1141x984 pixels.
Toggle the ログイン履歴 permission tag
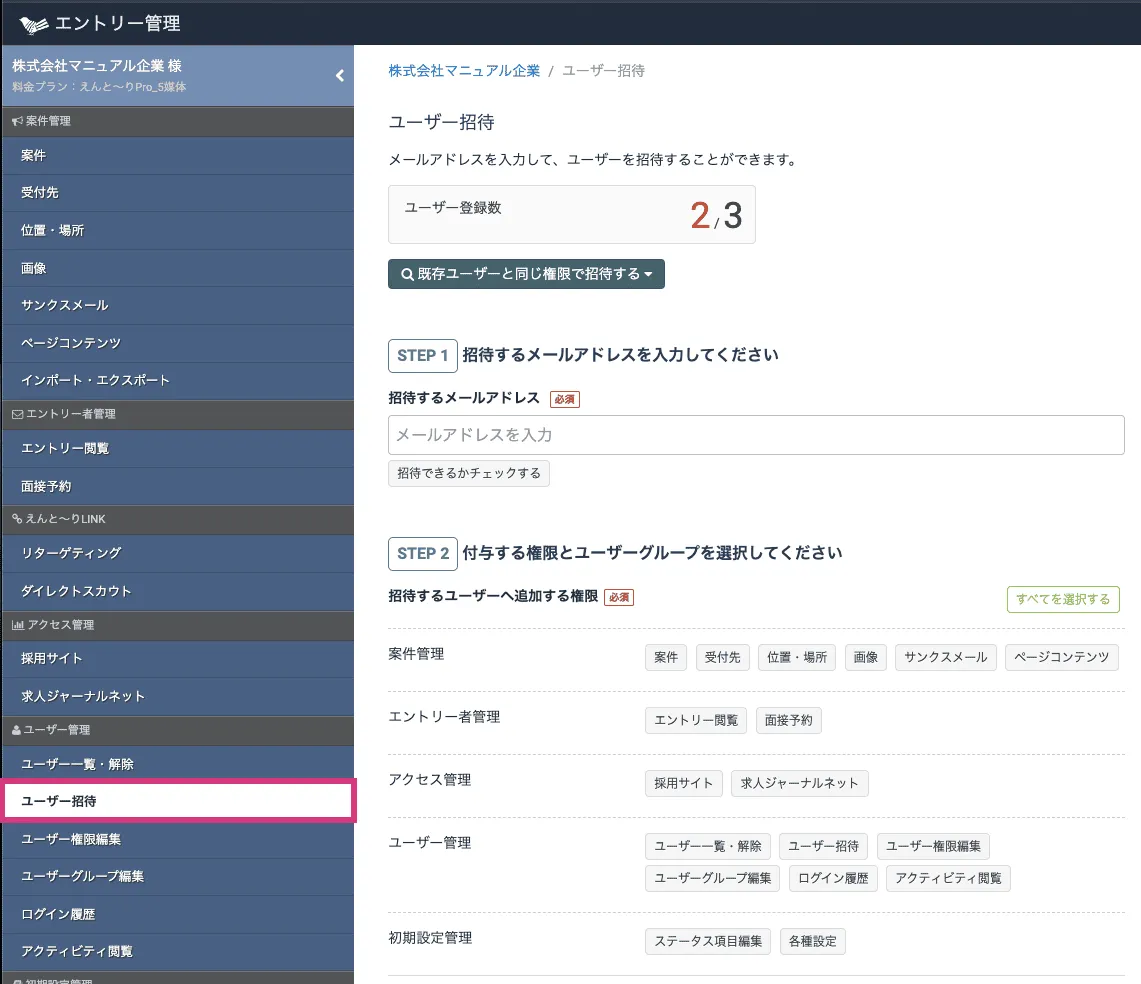click(833, 878)
